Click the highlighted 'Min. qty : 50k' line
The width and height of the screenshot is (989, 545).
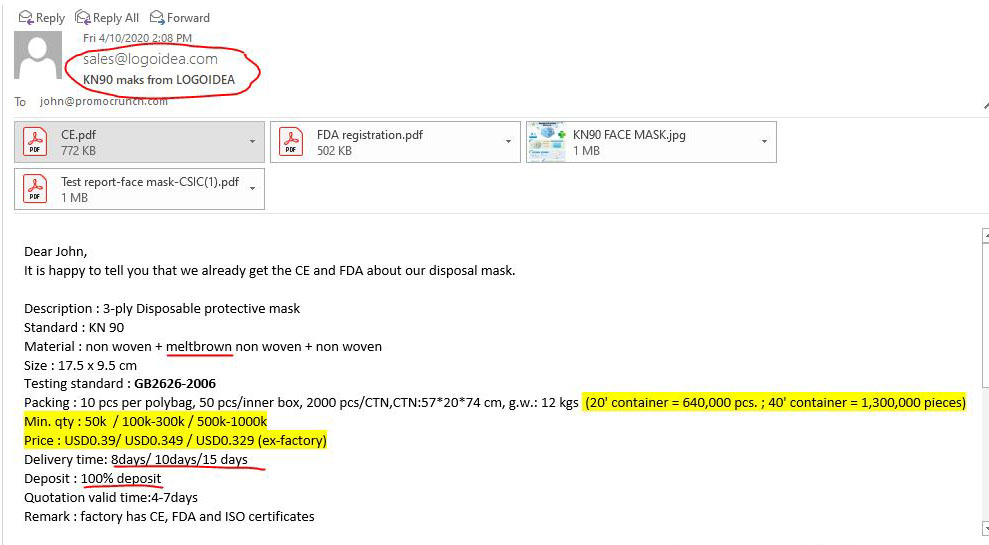146,421
